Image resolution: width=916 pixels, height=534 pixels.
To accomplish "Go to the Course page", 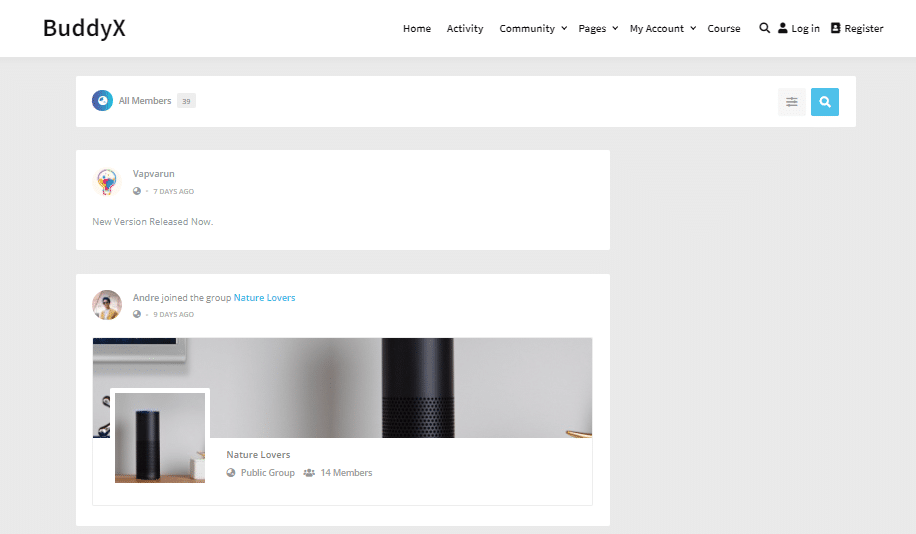I will coord(724,29).
